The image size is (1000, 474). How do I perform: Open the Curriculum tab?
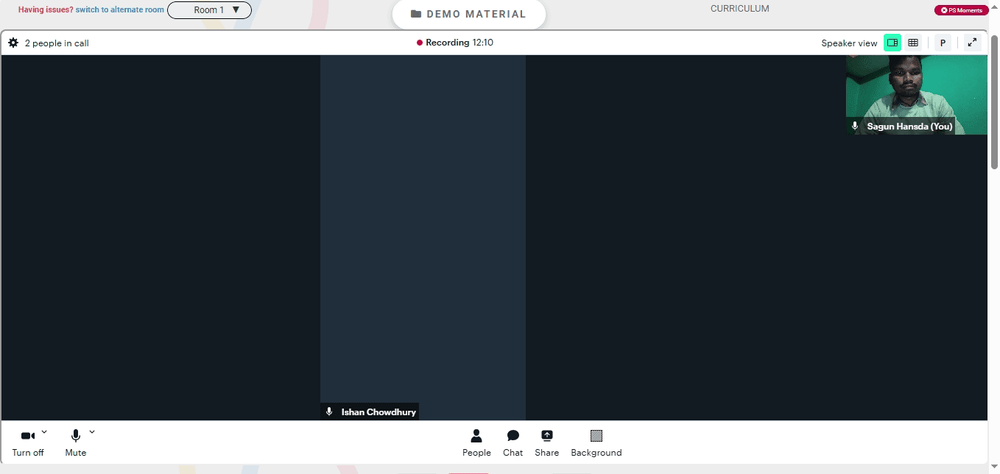tap(740, 9)
